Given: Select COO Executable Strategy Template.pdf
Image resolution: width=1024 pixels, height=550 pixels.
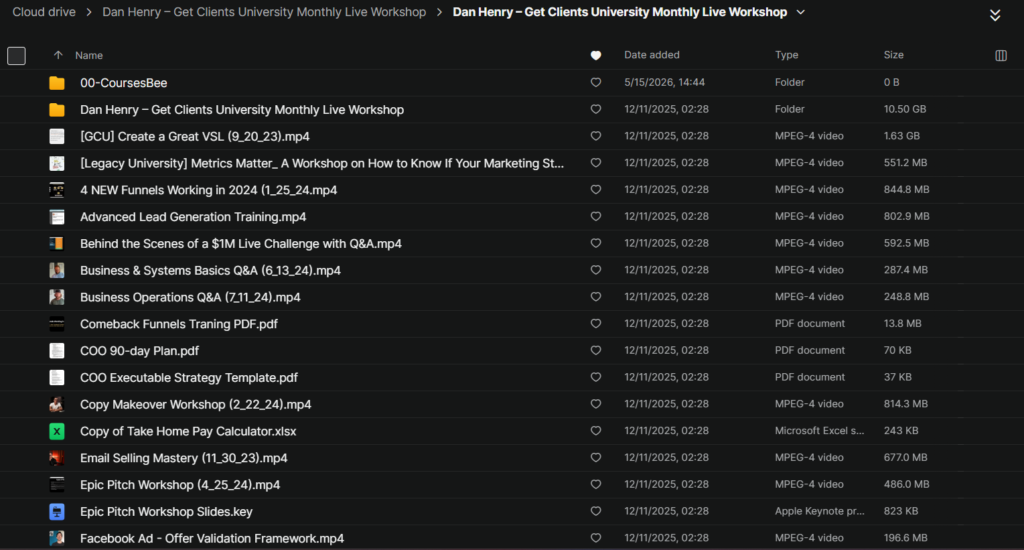Looking at the screenshot, I should point(189,378).
